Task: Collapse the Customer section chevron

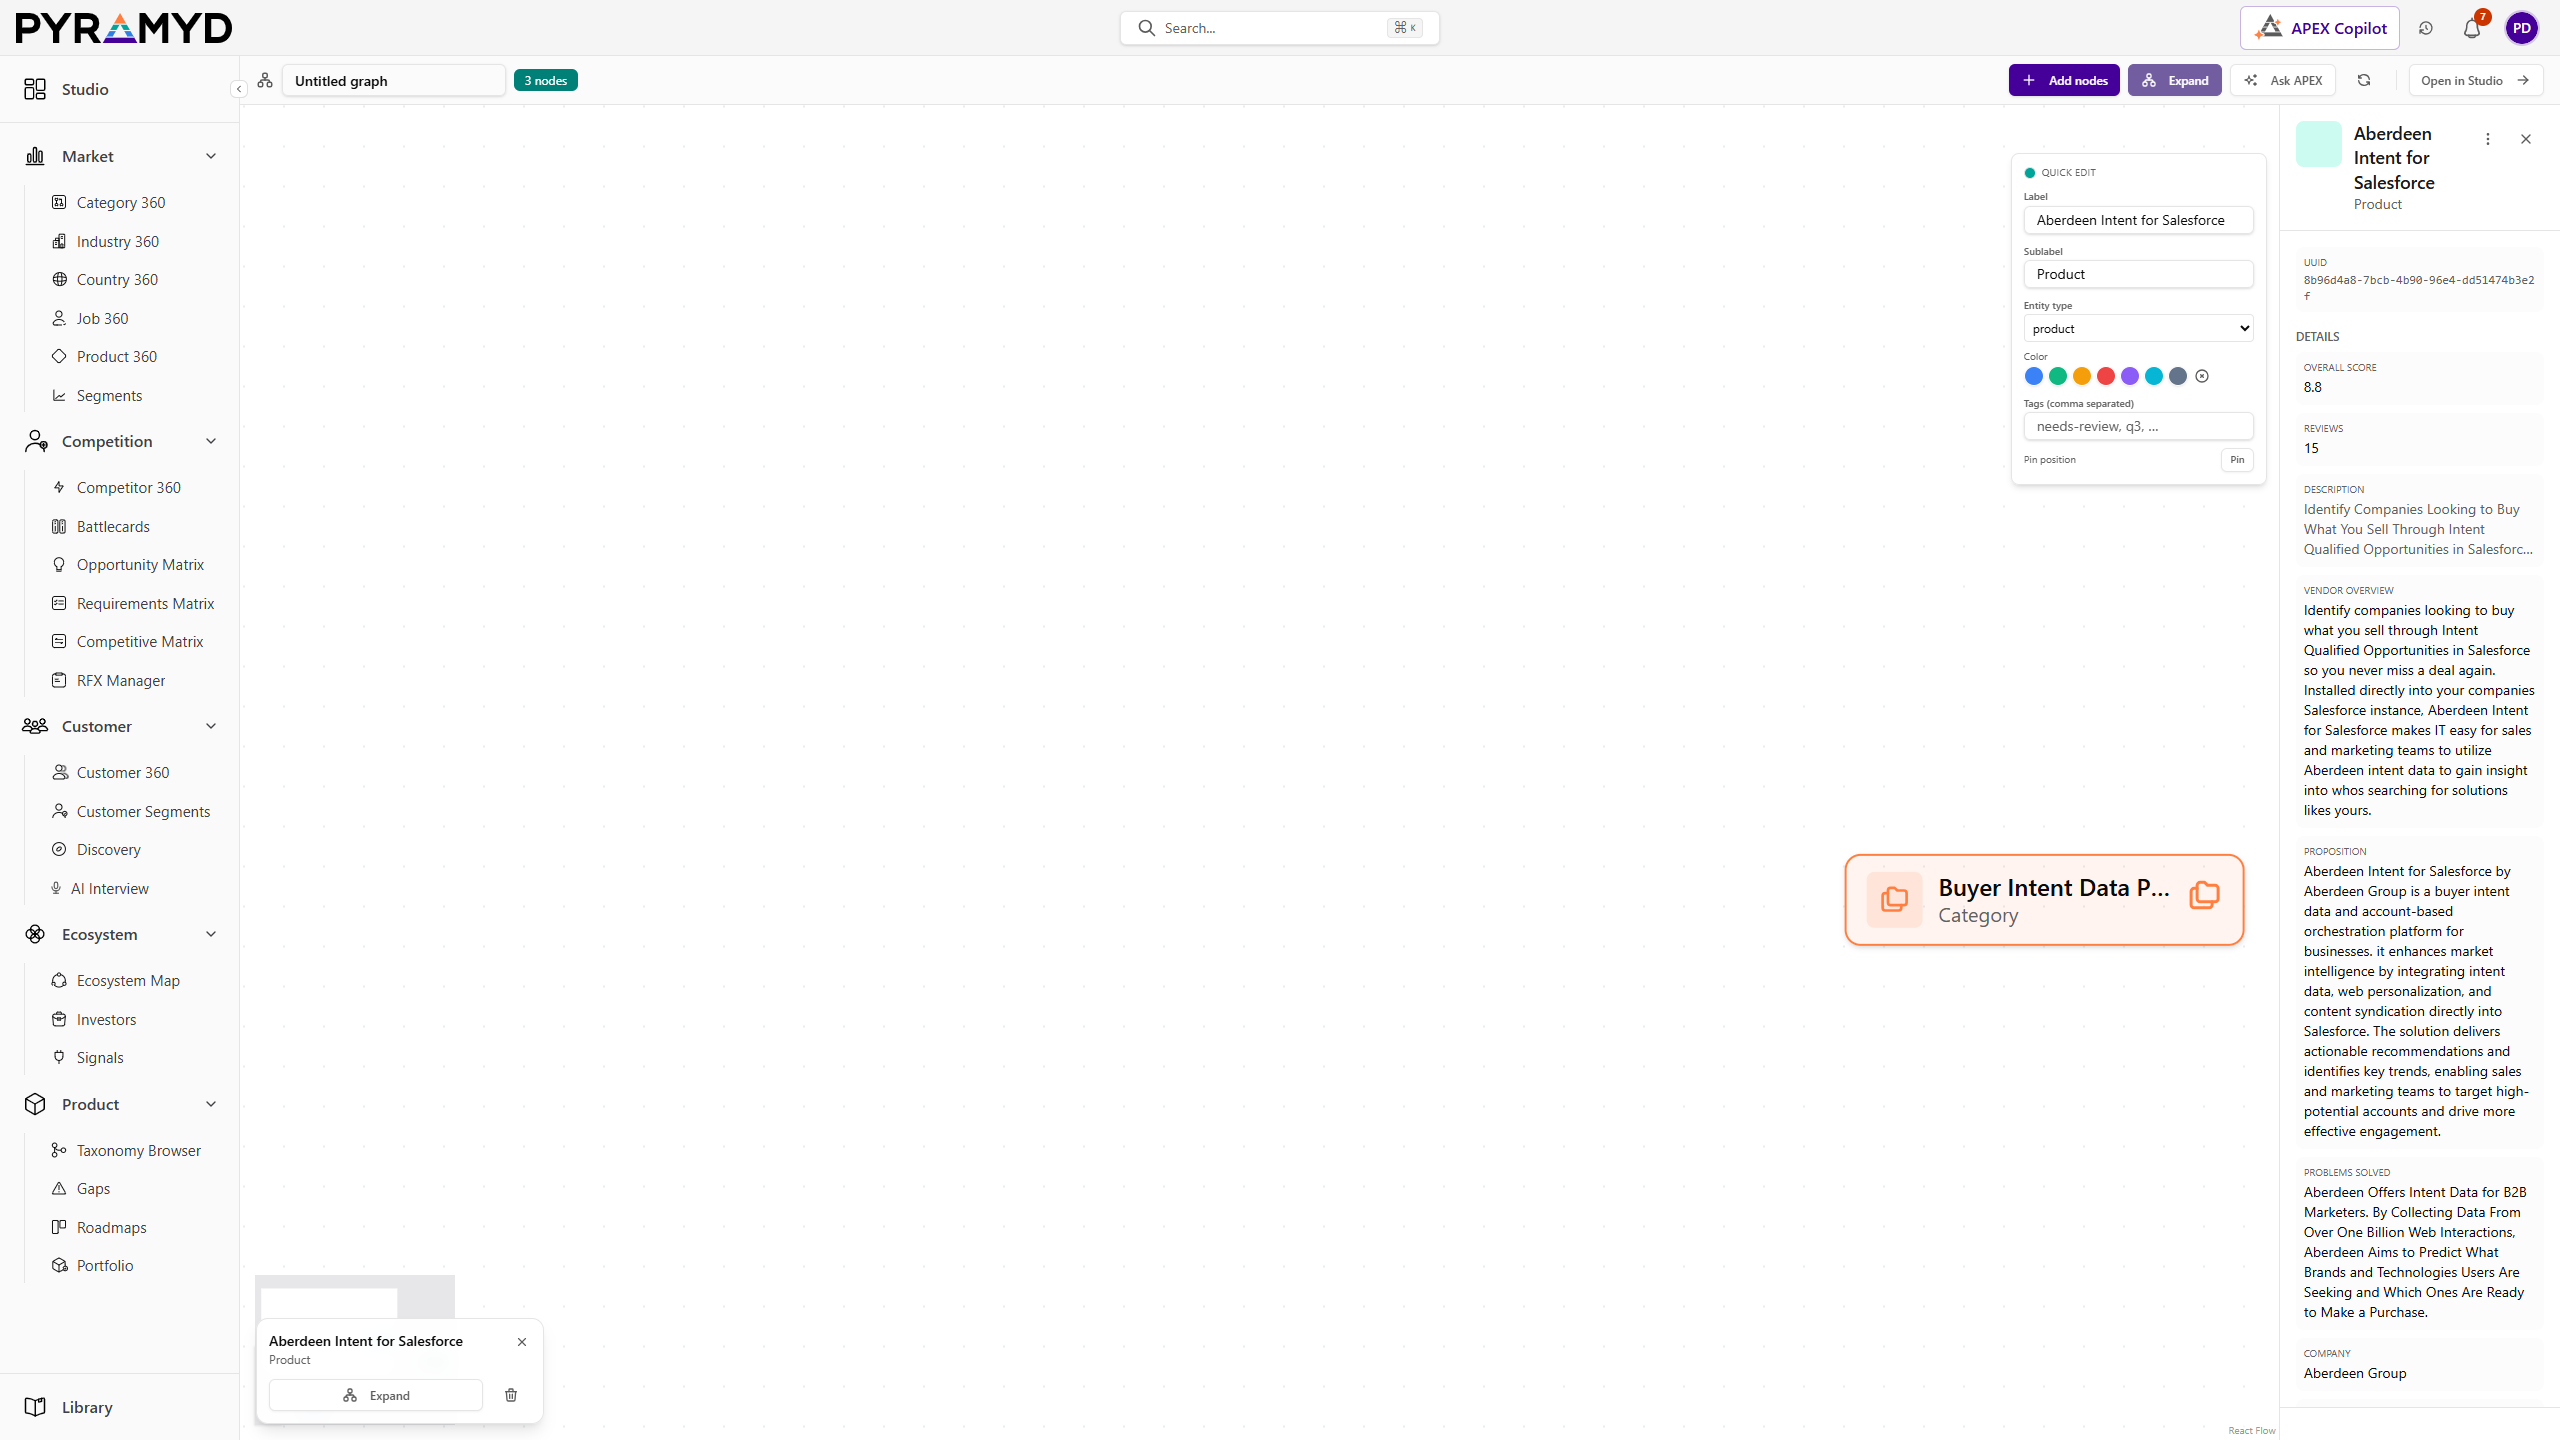Action: tap(211, 726)
